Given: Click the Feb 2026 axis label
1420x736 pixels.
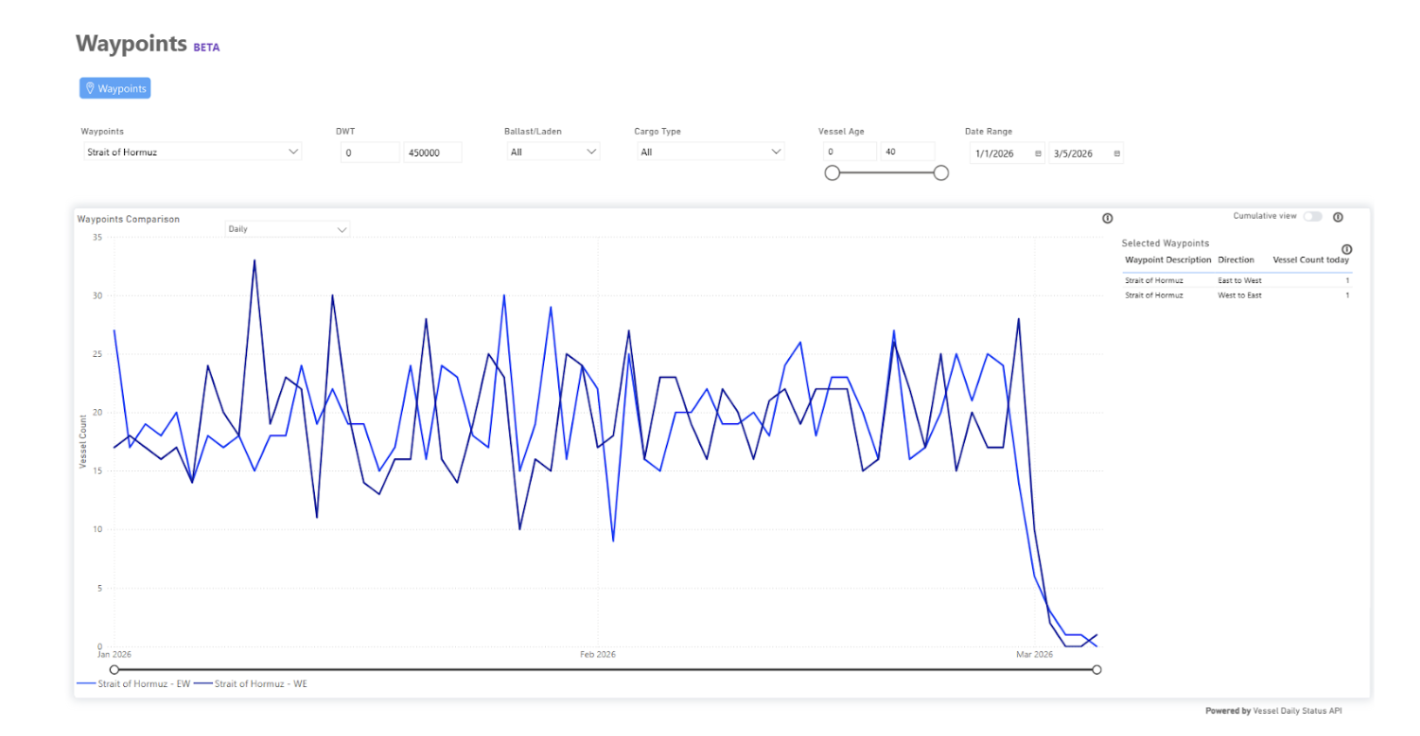Looking at the screenshot, I should [x=598, y=654].
